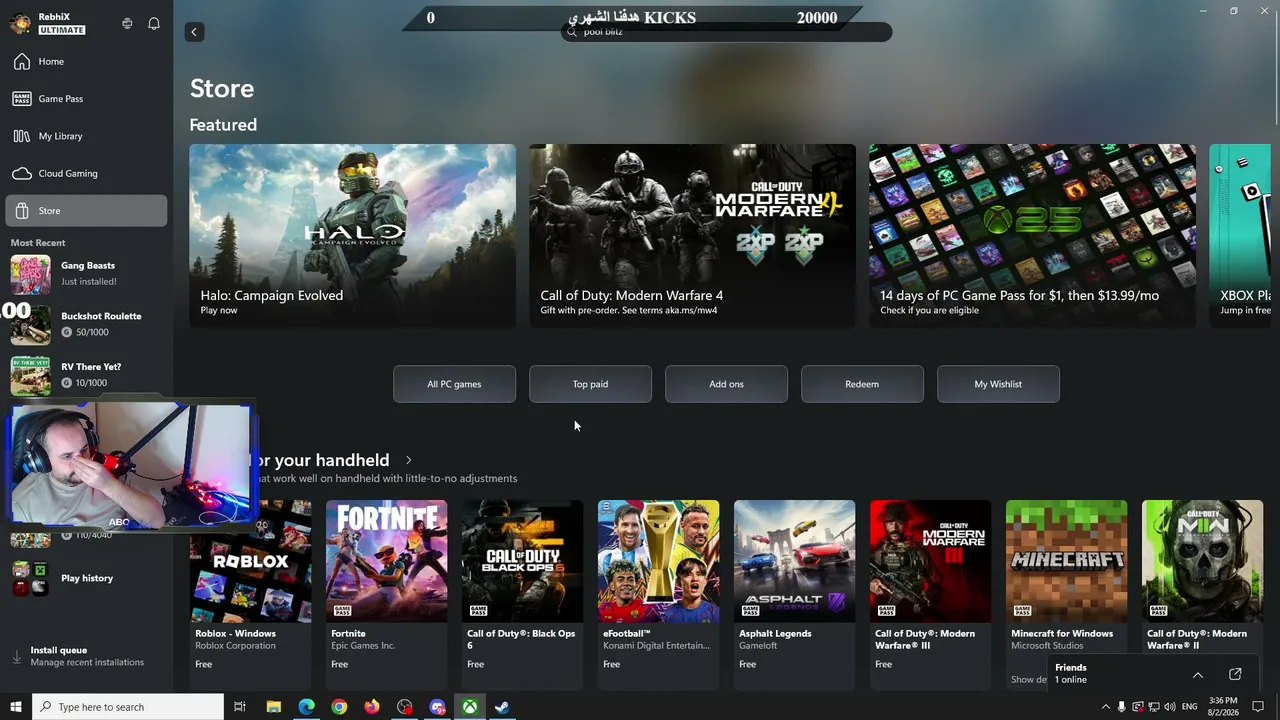This screenshot has height=720, width=1280.
Task: Open Firefox from the taskbar
Action: (x=372, y=707)
